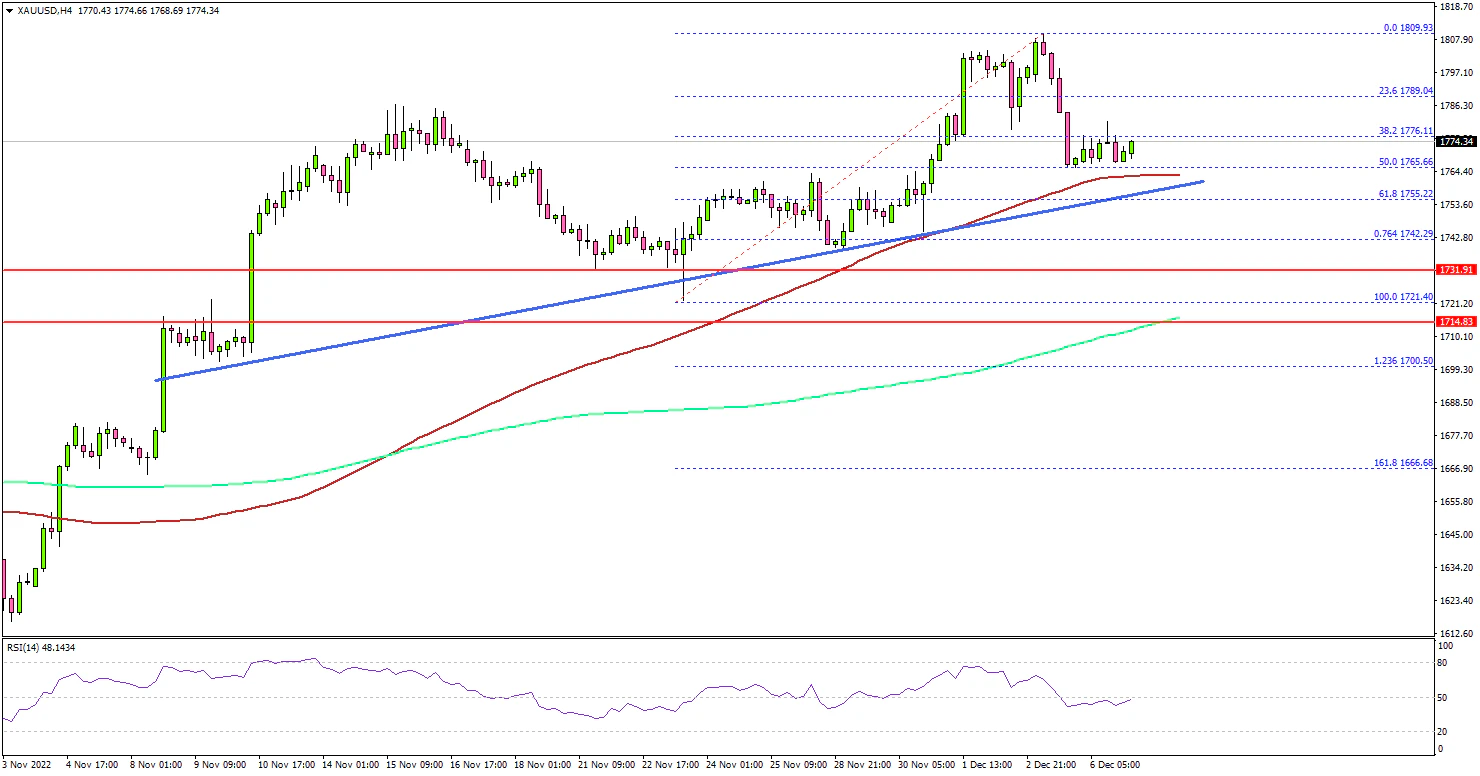1480x776 pixels.
Task: Click the RSI 50 level scale value
Action: [x=1441, y=698]
